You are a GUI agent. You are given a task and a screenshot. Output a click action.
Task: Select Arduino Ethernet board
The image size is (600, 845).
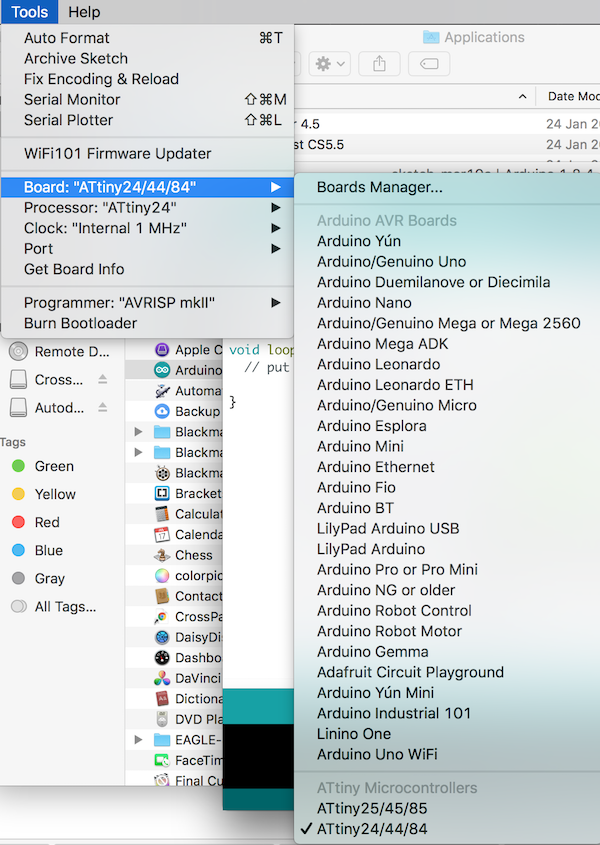tap(447, 467)
